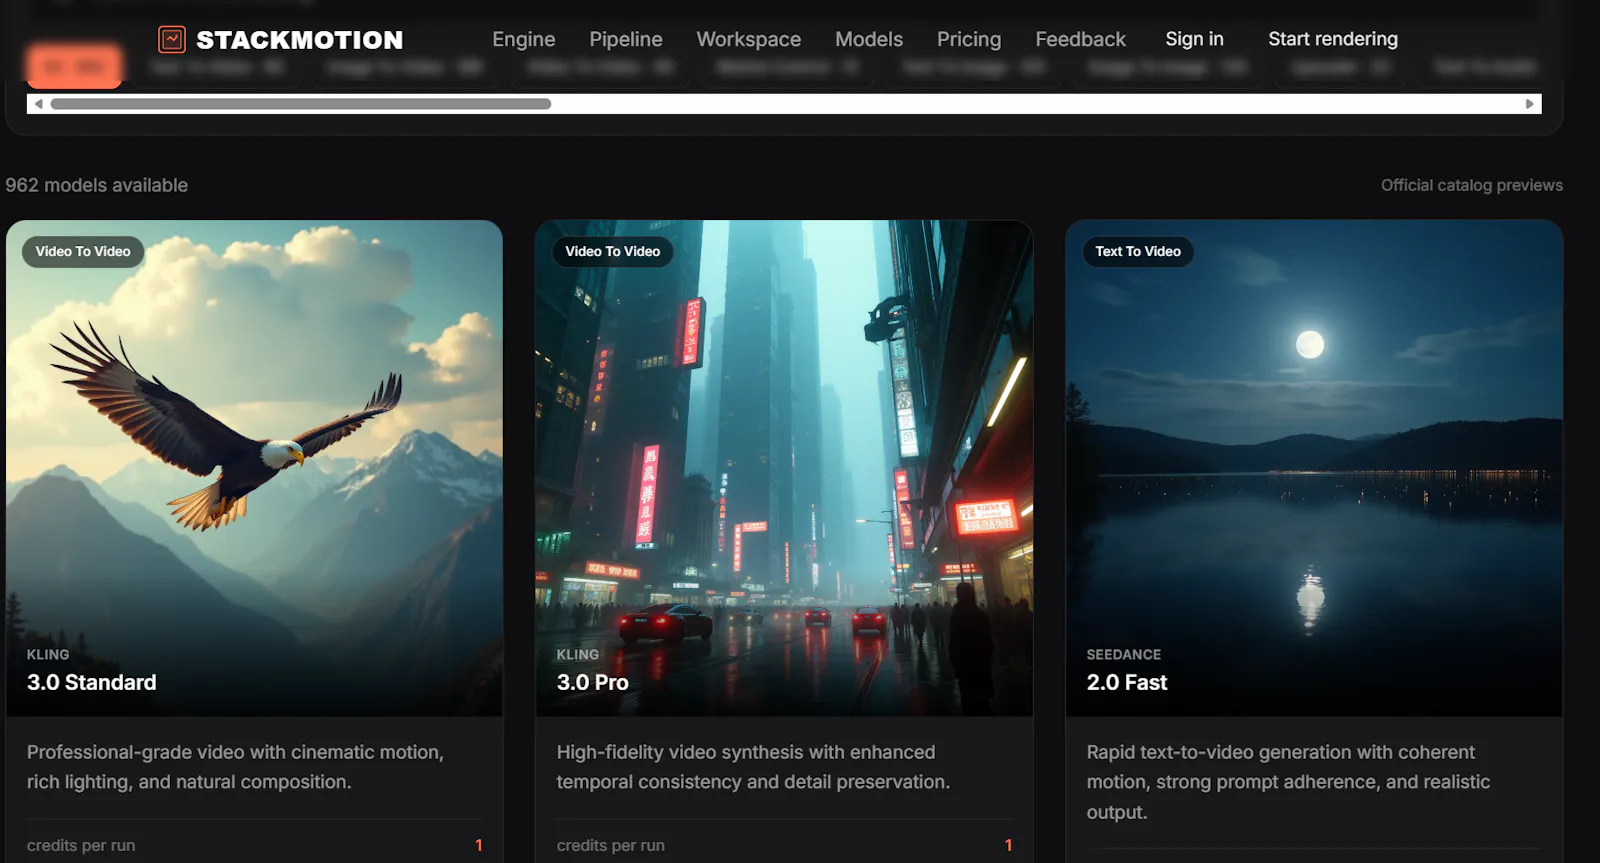1600x863 pixels.
Task: Click the Video To Video badge on 3.0 Standard
Action: point(83,251)
